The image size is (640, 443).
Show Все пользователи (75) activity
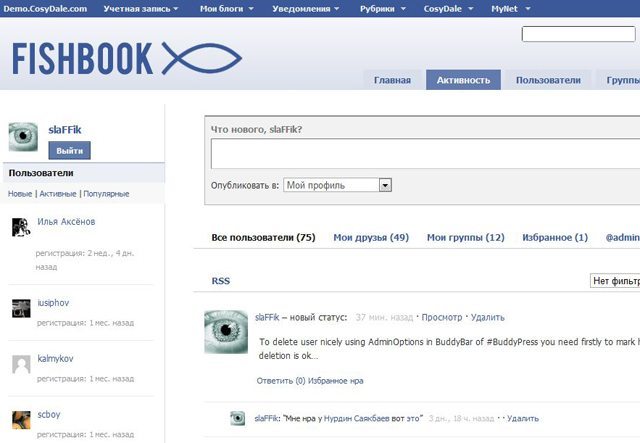263,238
